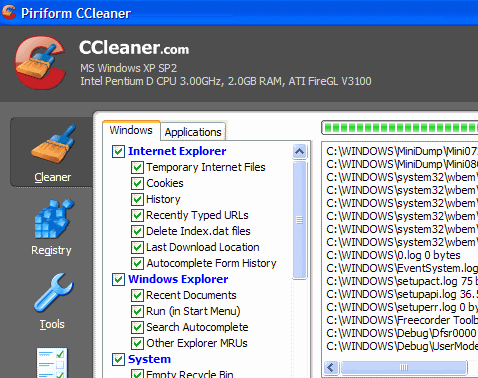Select the setuperr.log result line

tap(402, 307)
